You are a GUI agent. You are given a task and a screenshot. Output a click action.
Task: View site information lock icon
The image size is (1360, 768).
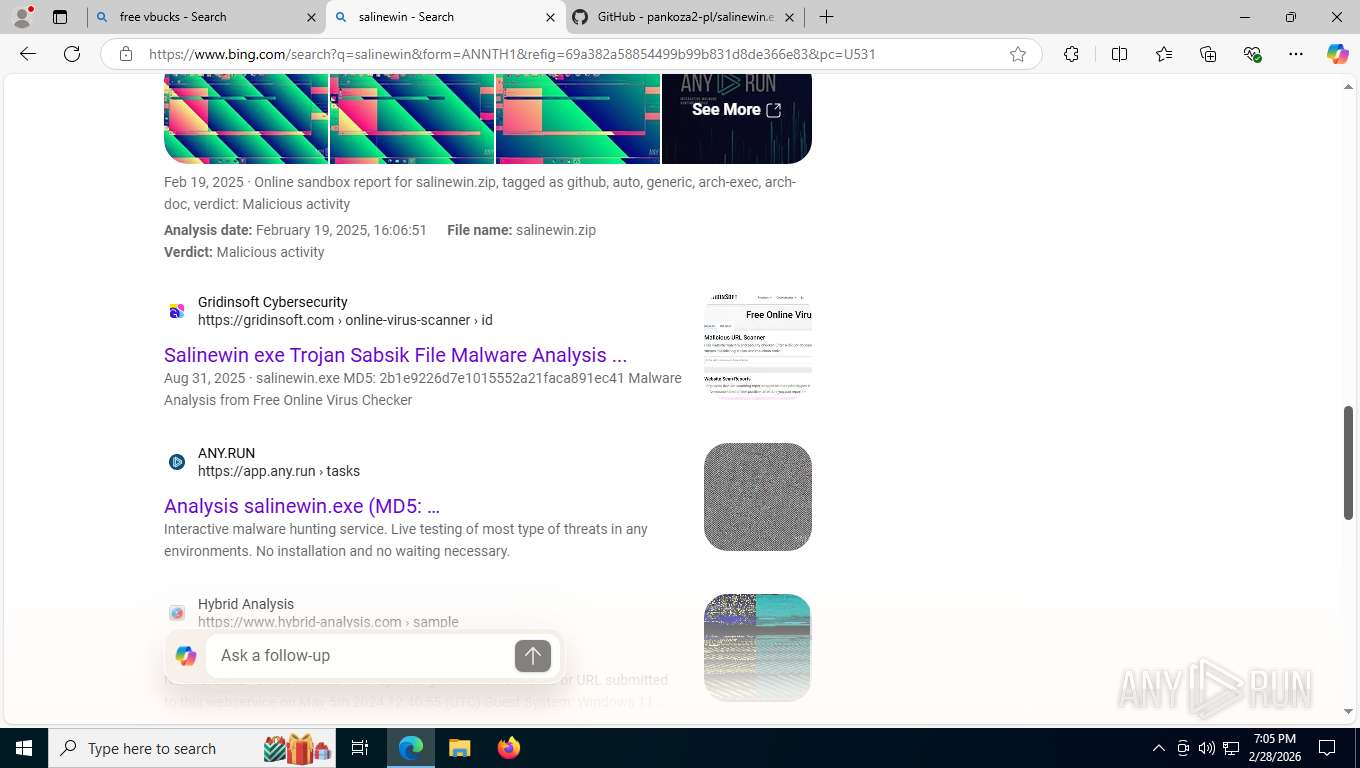[126, 54]
